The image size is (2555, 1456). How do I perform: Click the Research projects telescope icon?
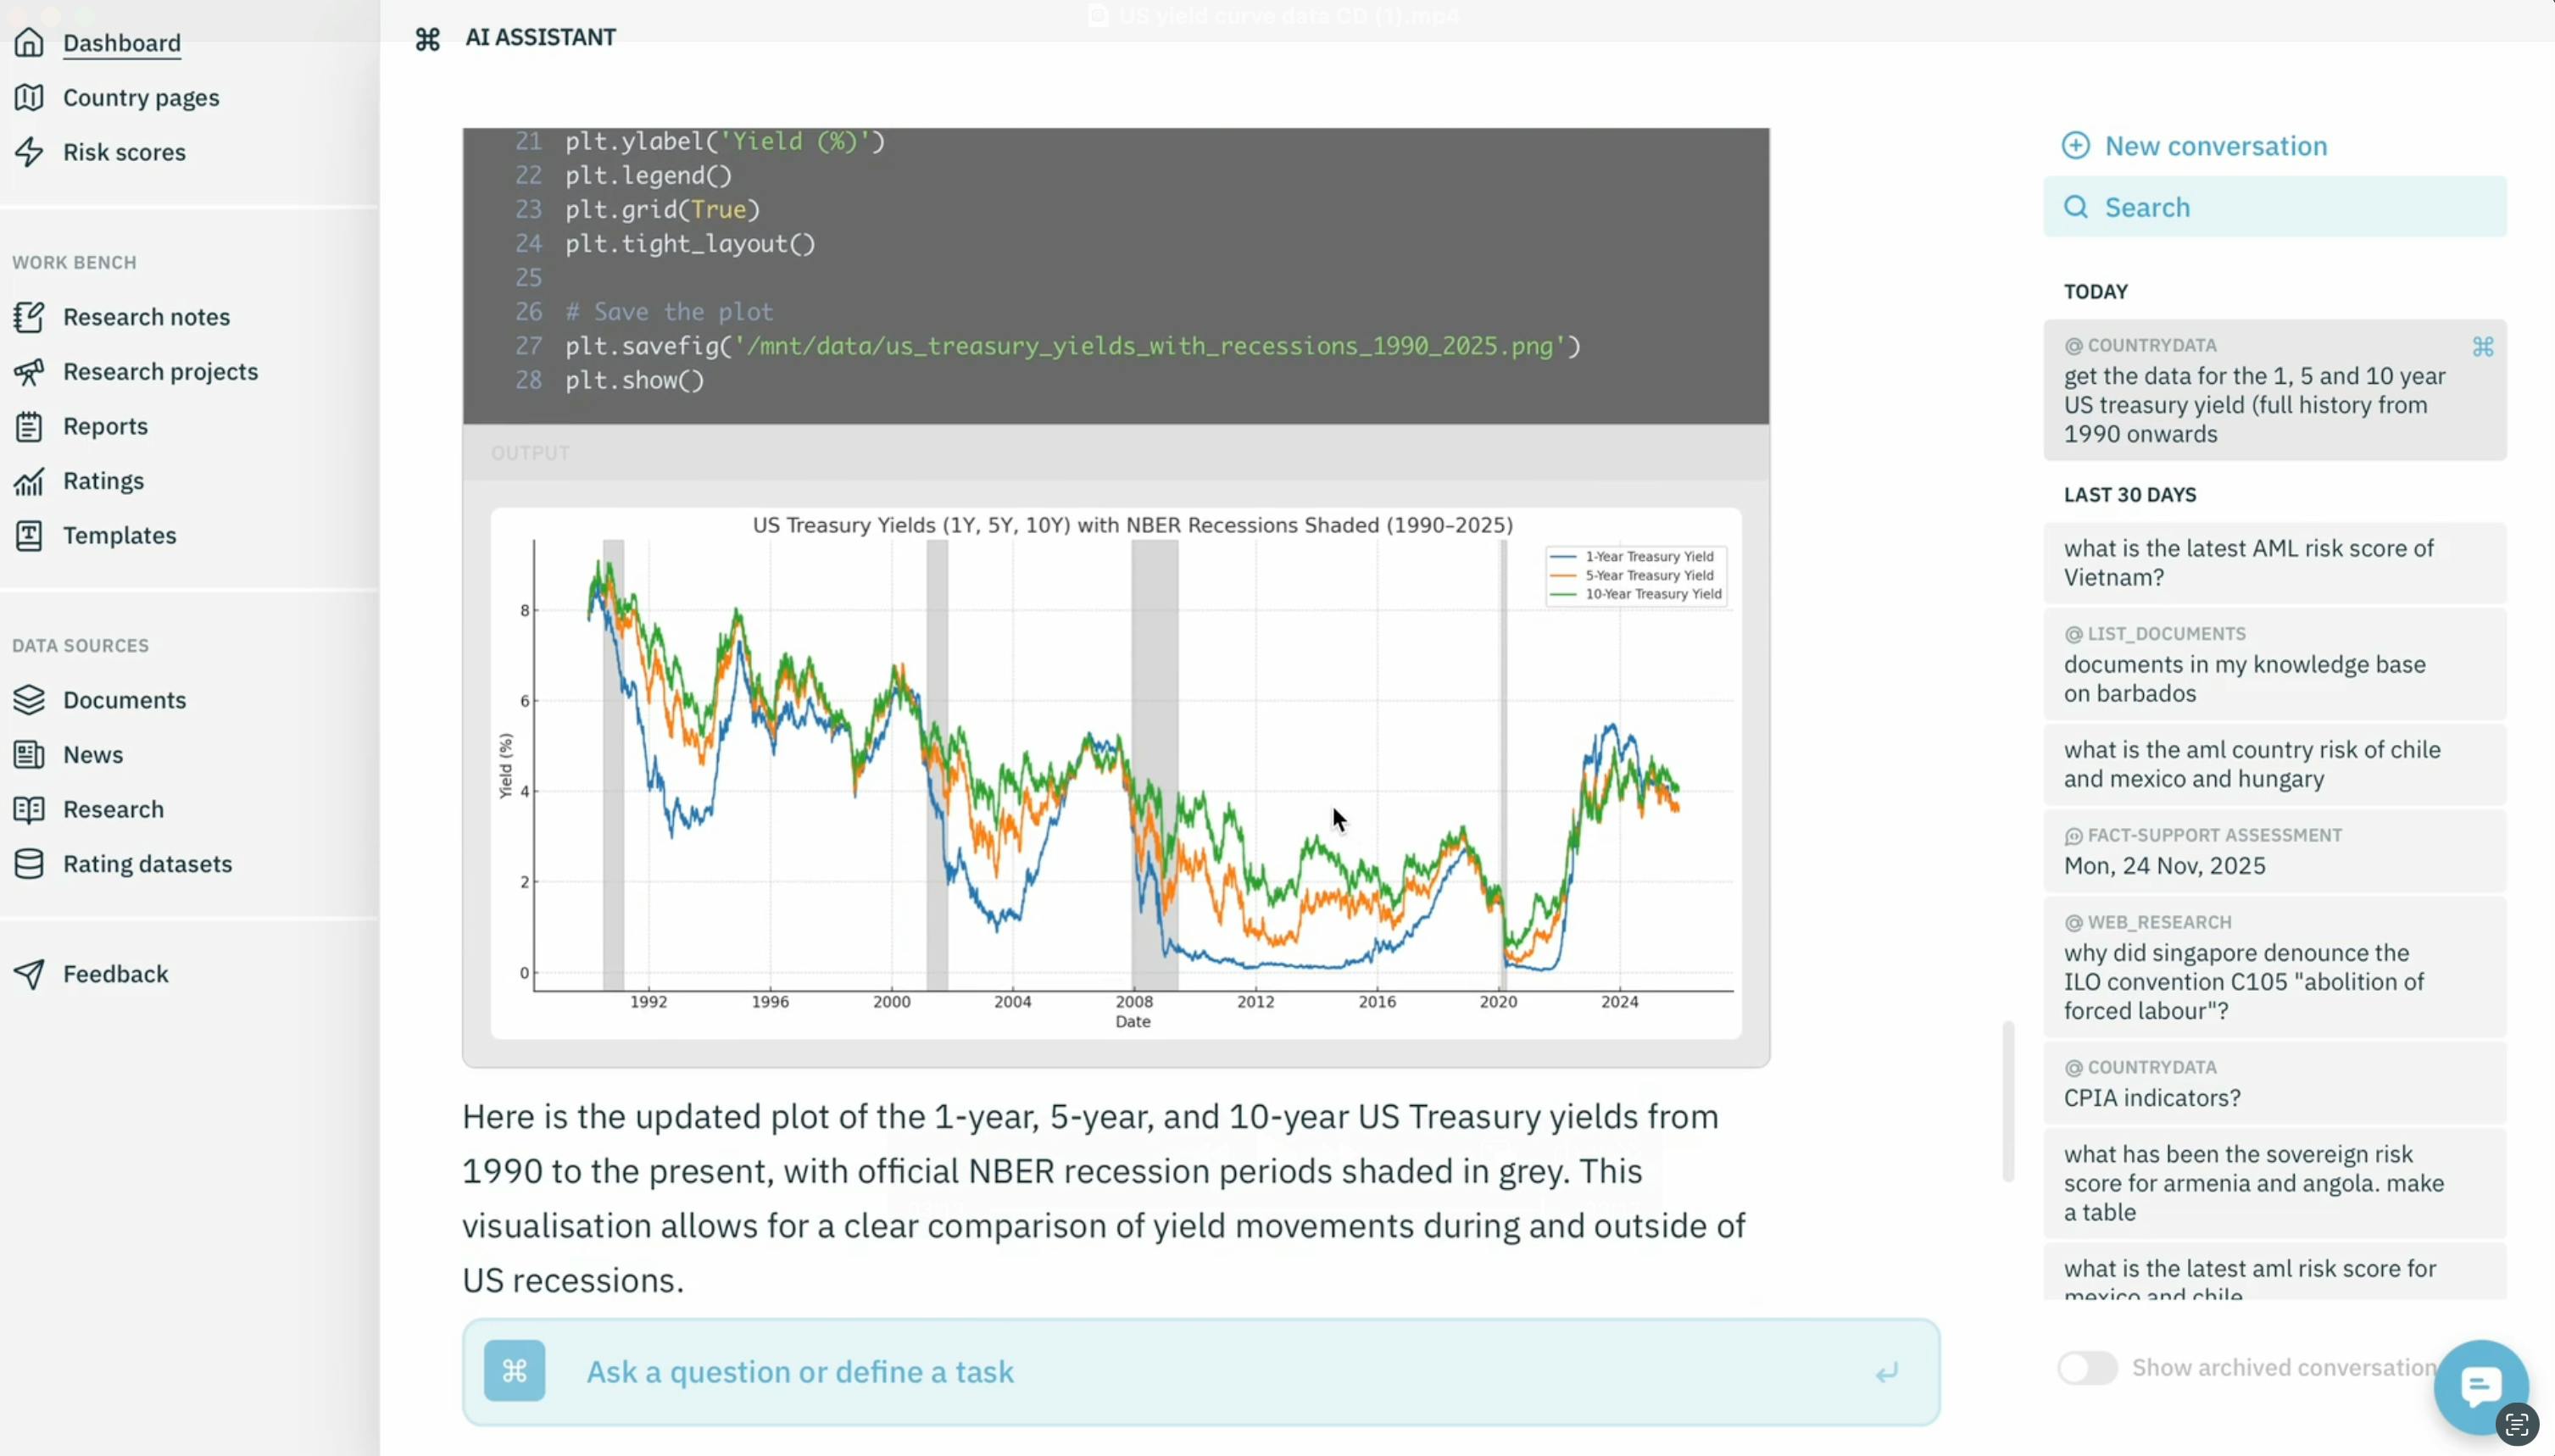[29, 372]
